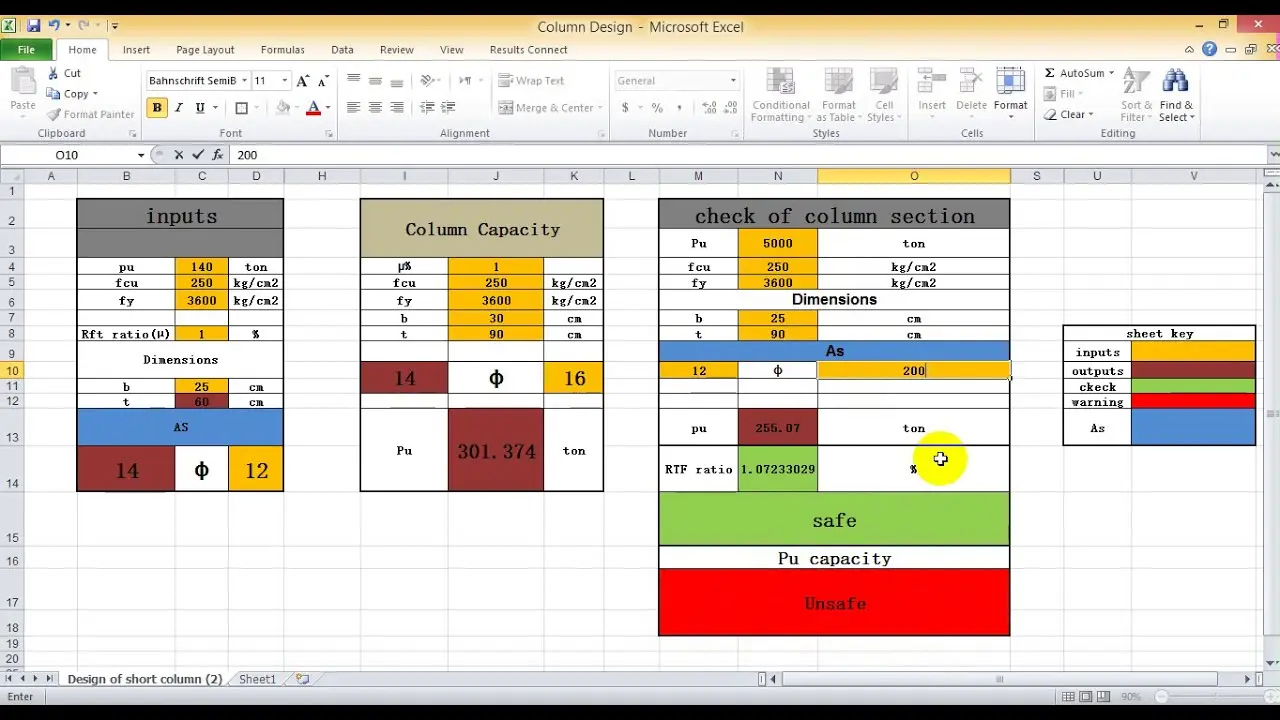Click the Font Color swatch icon

click(313, 108)
